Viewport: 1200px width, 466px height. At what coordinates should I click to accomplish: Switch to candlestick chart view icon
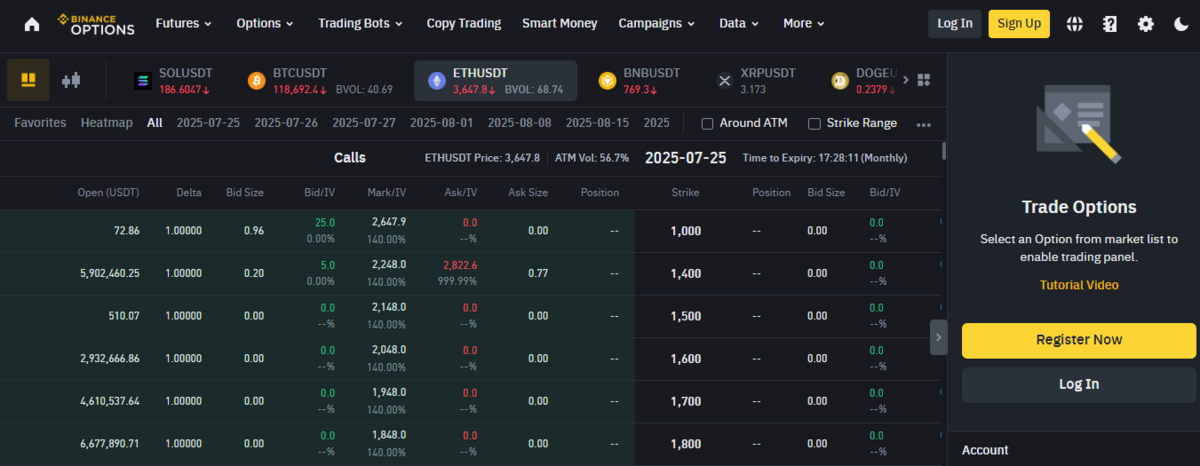(70, 80)
